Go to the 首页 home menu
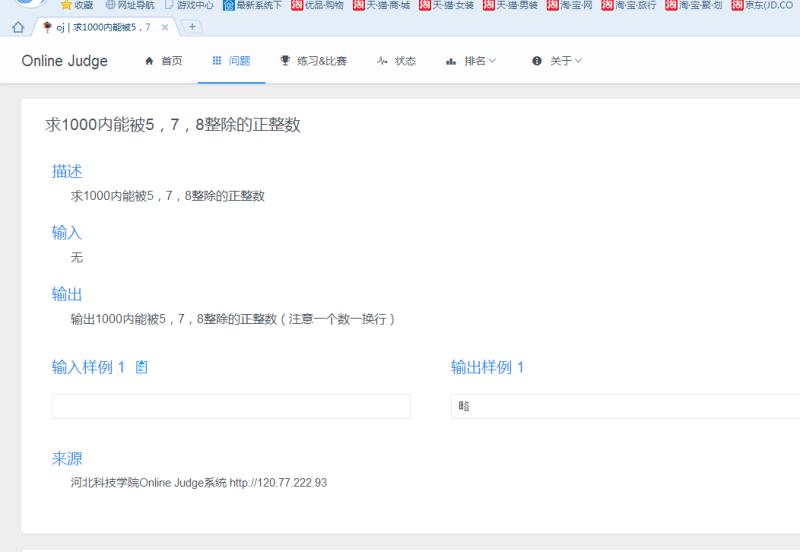 point(164,61)
